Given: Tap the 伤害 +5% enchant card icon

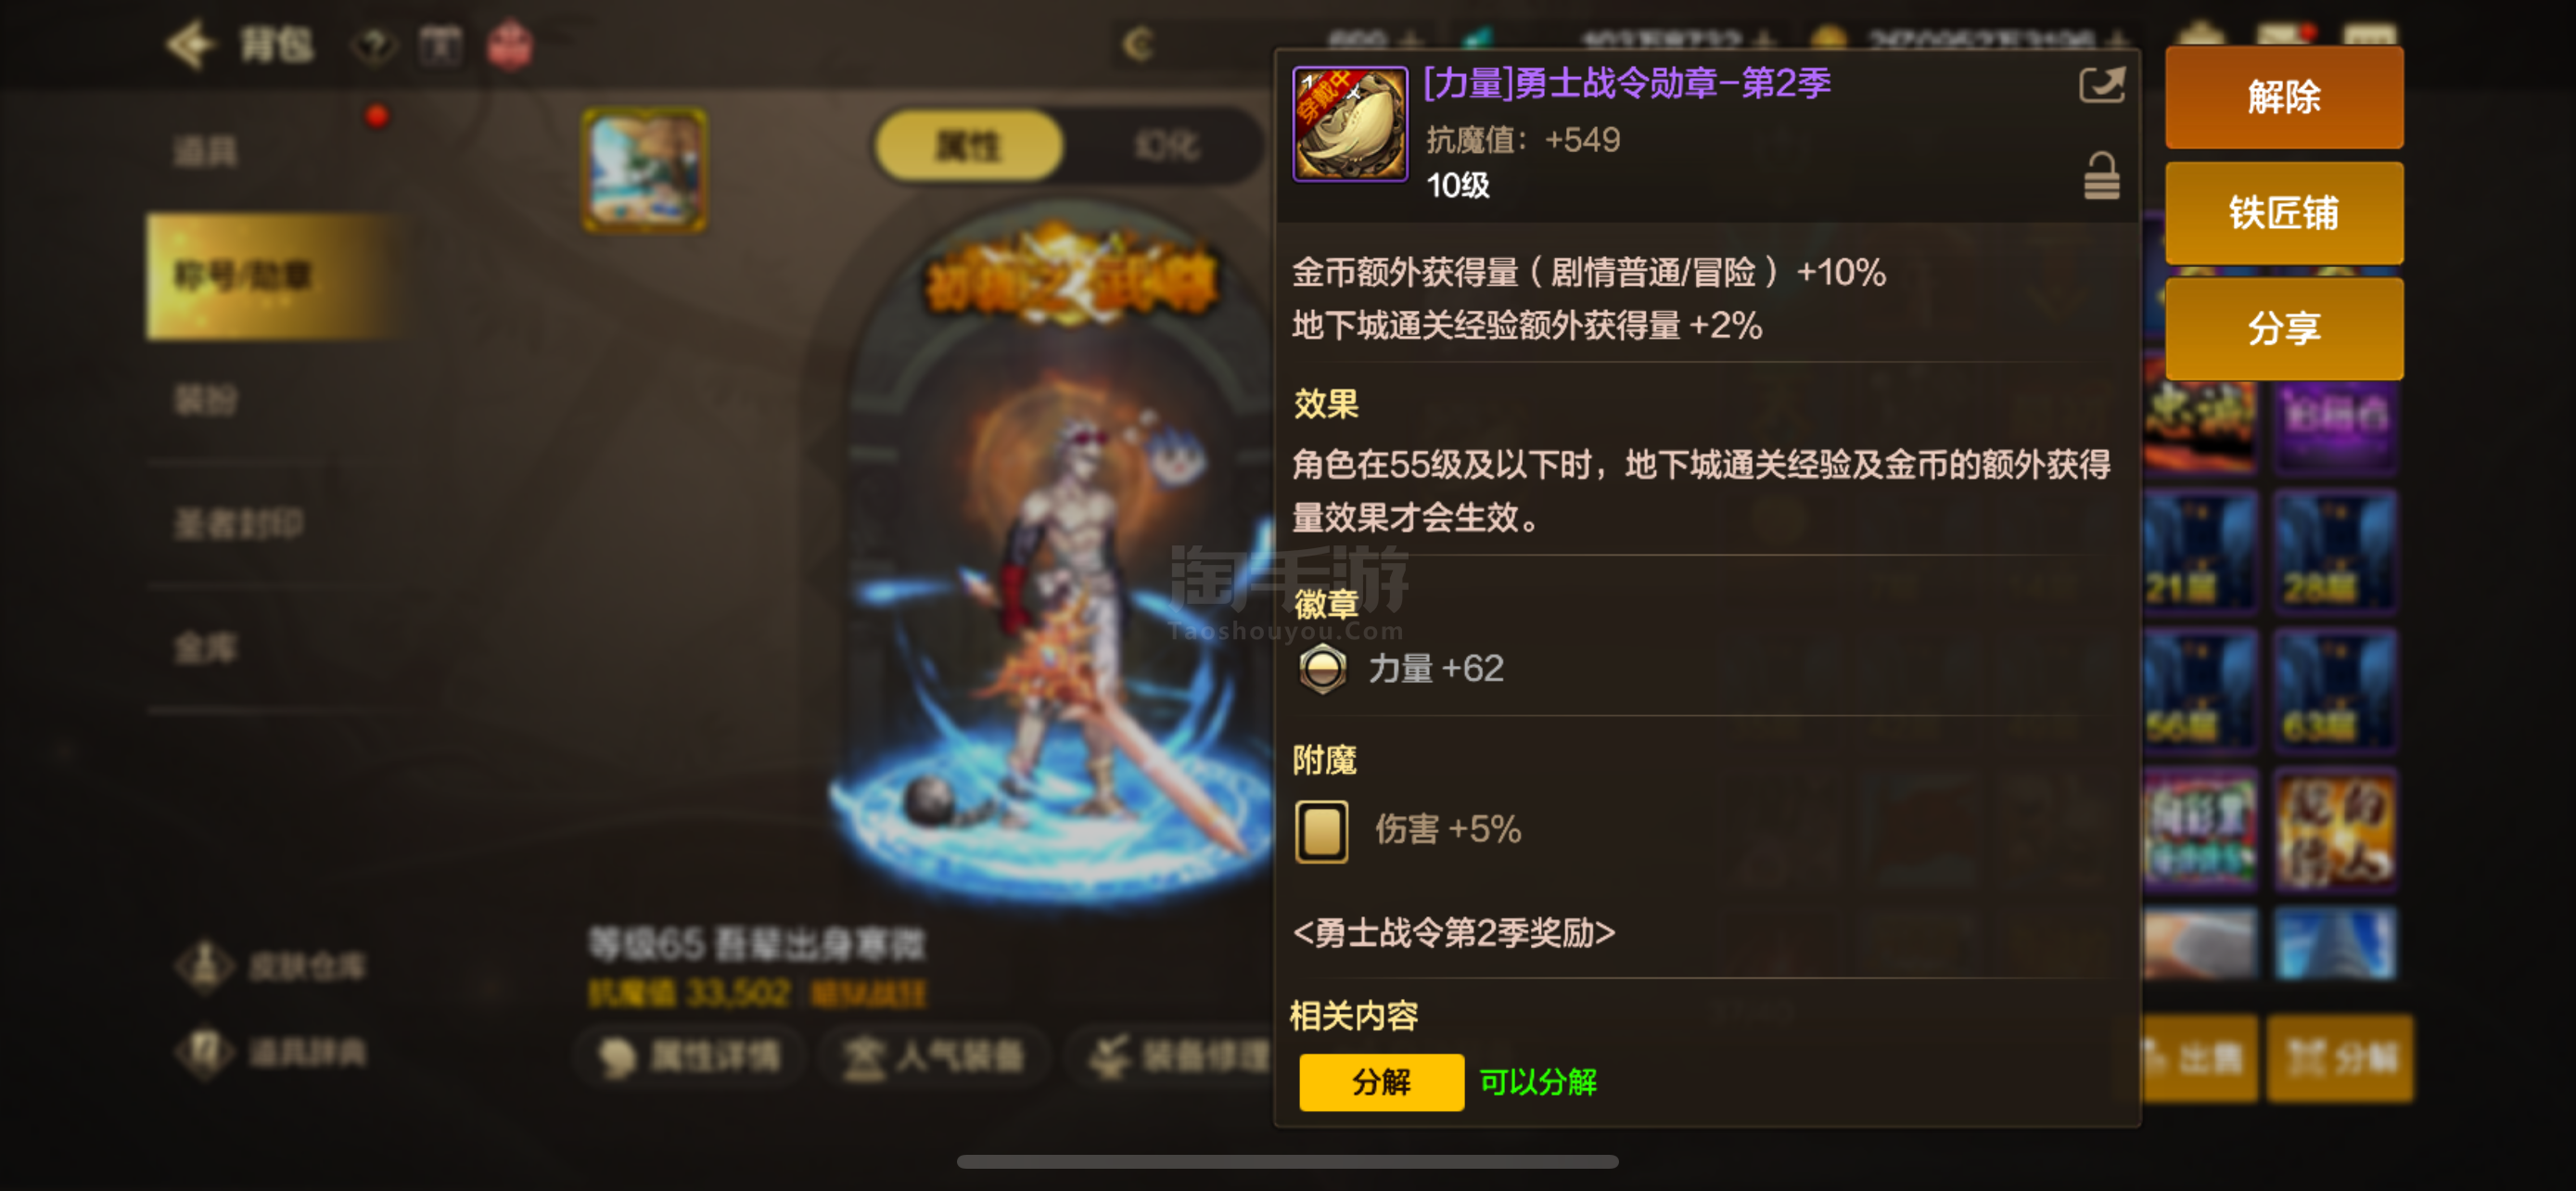Looking at the screenshot, I should [x=1322, y=831].
